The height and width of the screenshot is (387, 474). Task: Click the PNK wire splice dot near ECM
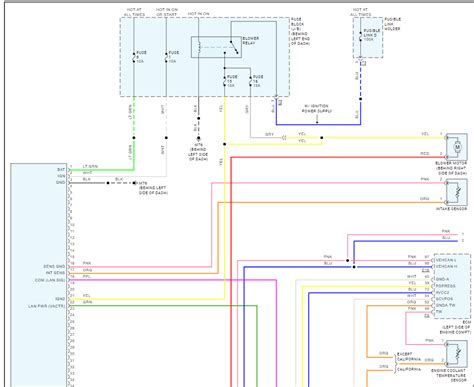pos(347,261)
